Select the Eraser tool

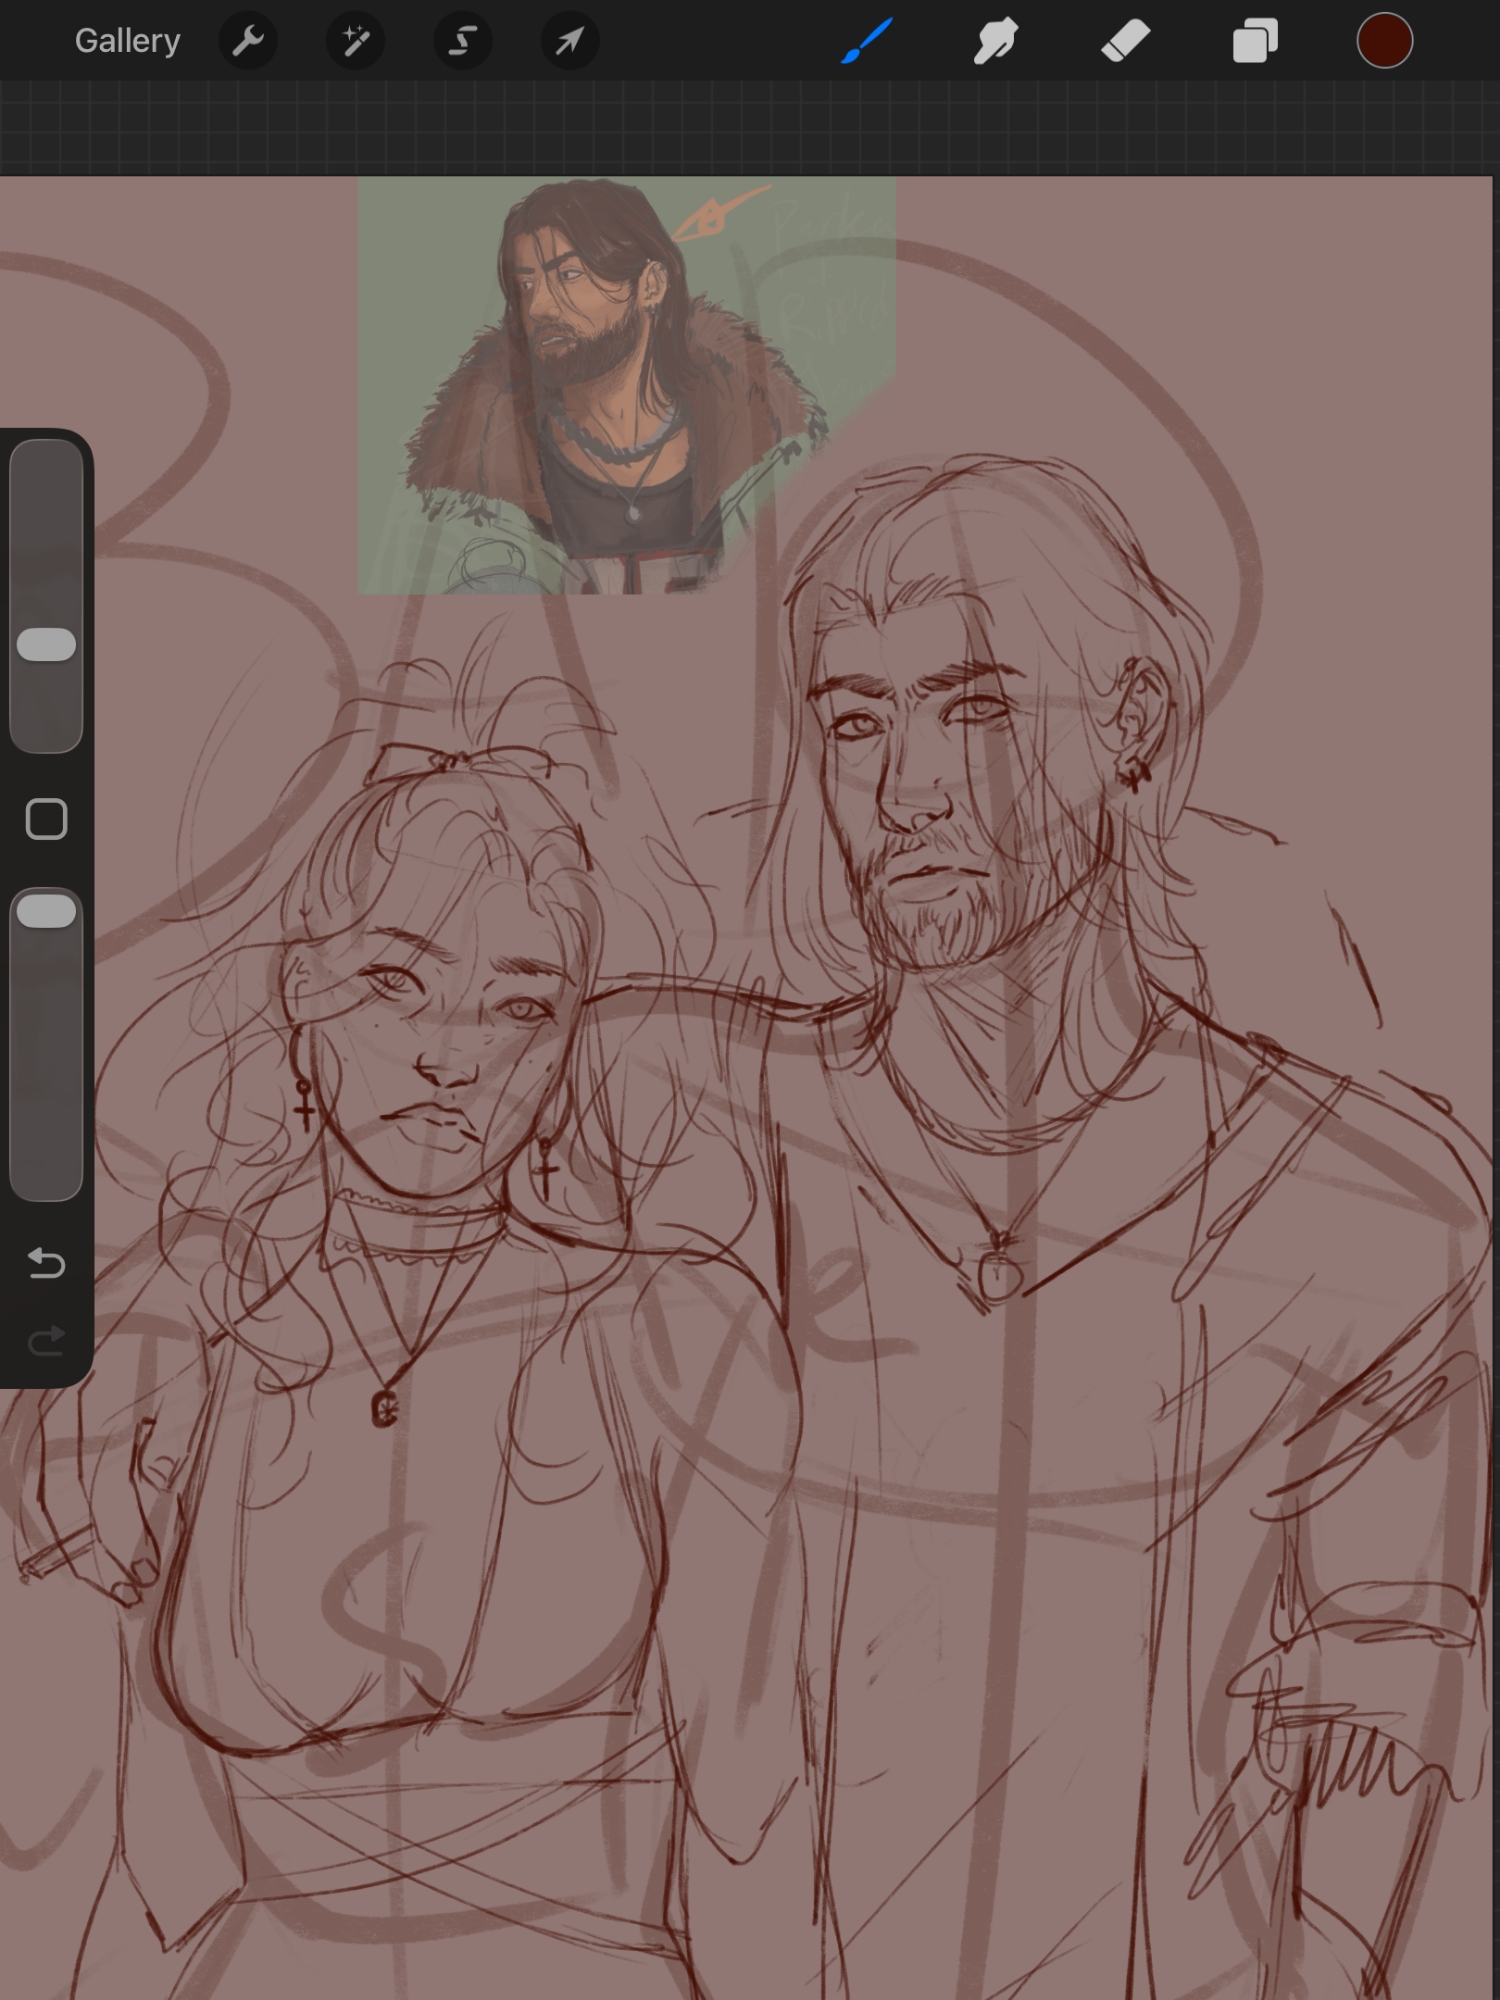[1125, 41]
